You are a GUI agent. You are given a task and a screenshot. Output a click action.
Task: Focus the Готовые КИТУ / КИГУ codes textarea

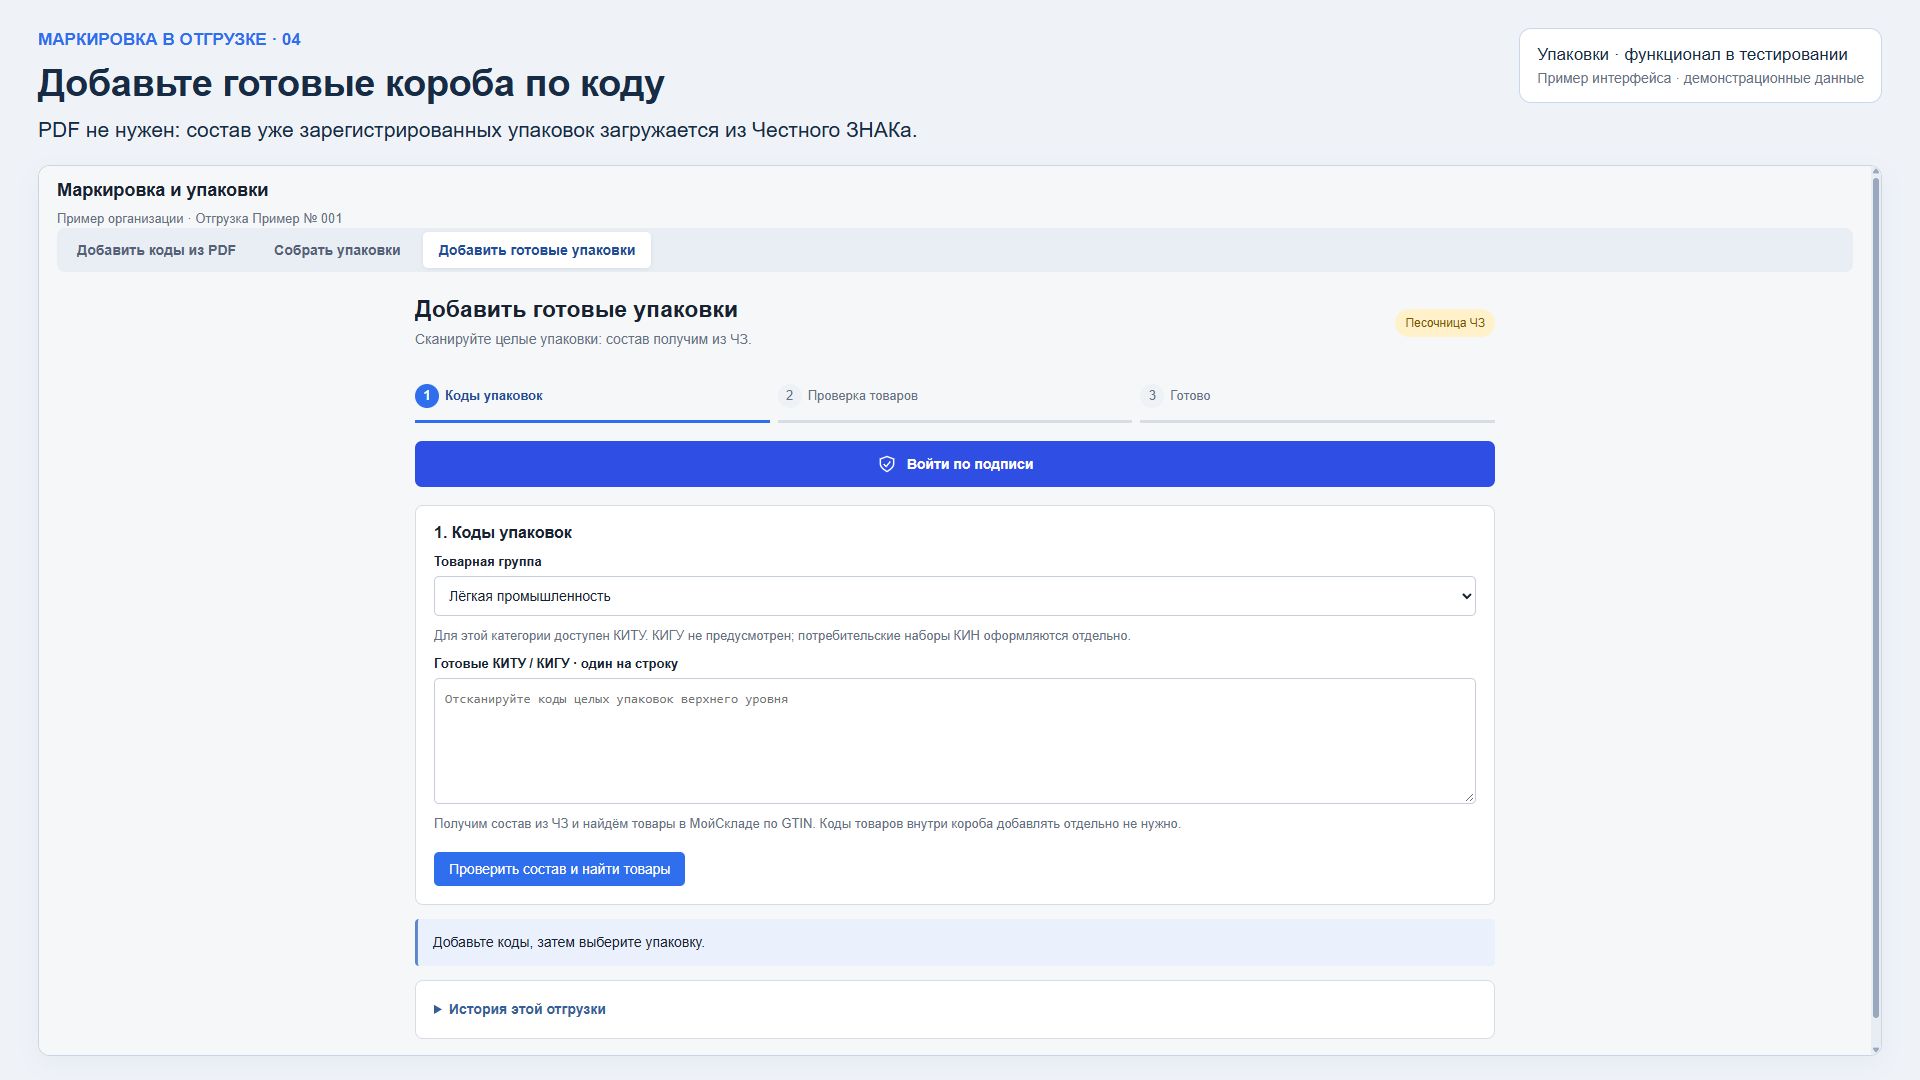pyautogui.click(x=954, y=741)
